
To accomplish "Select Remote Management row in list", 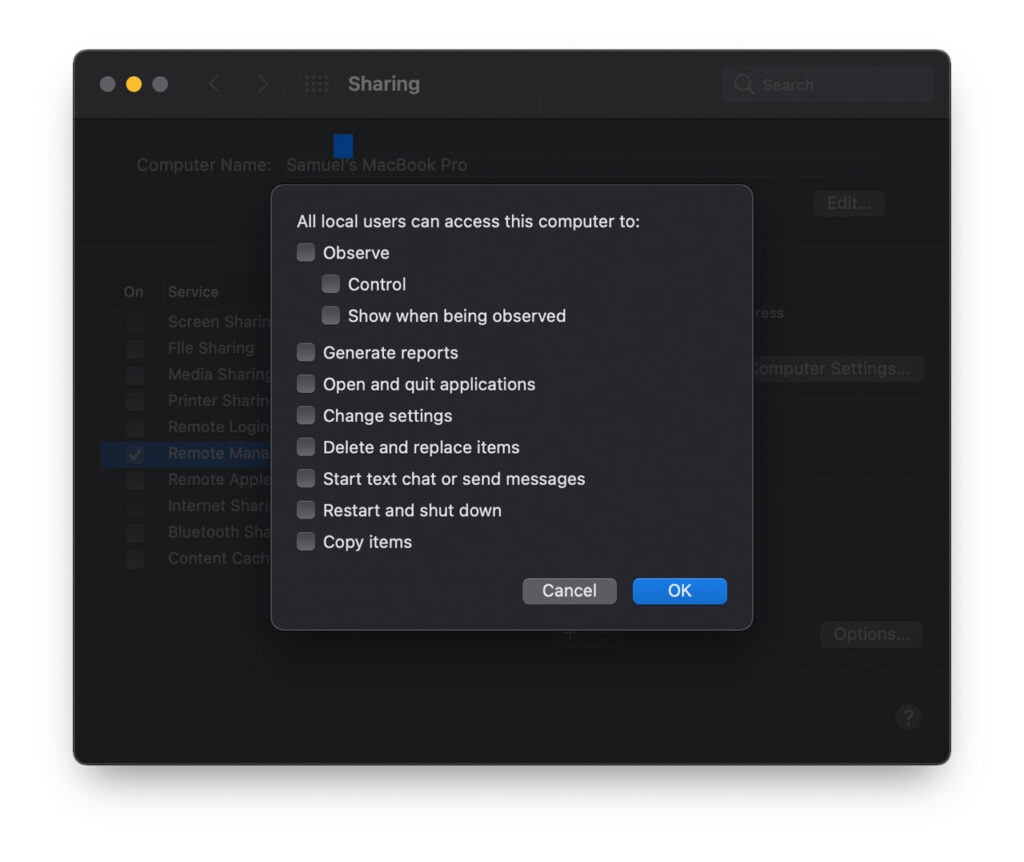I will [186, 454].
